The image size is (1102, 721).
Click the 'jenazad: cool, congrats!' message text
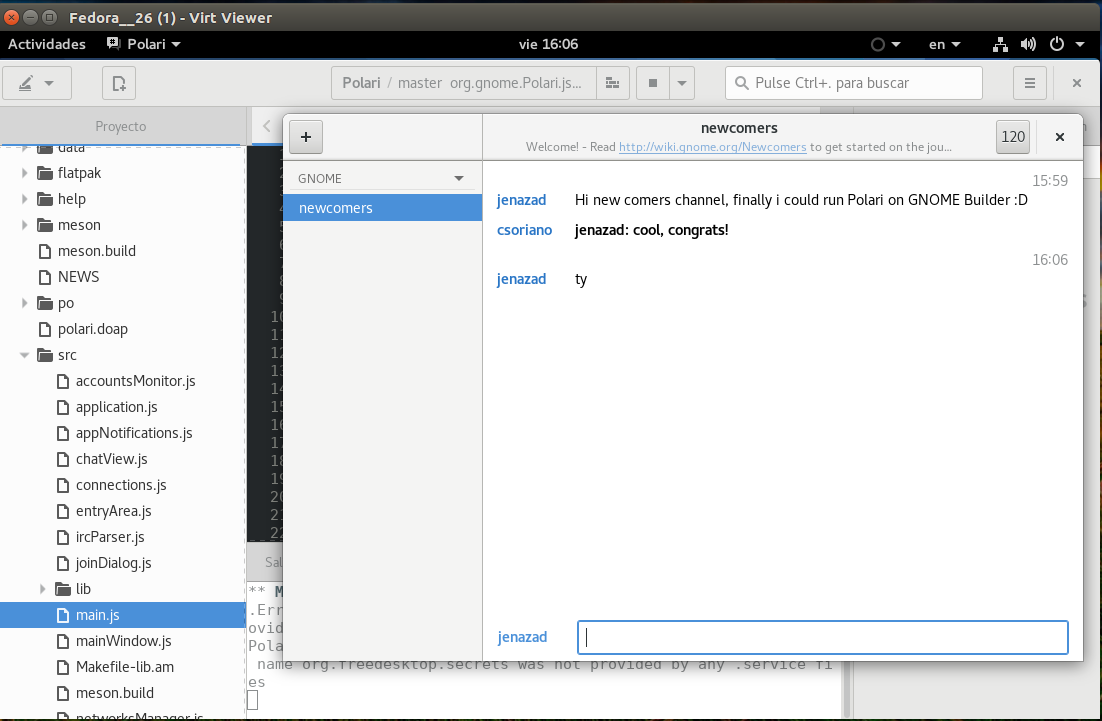[652, 230]
